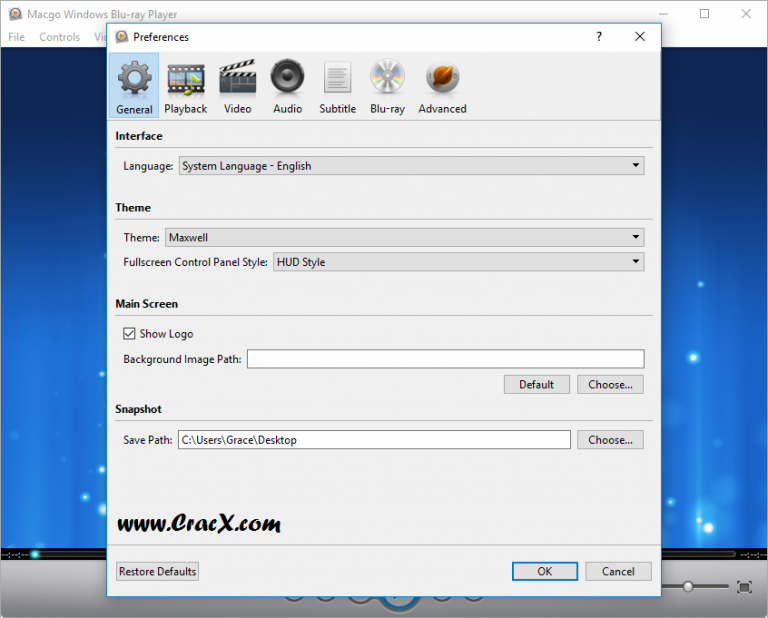Click Default button for background image
The height and width of the screenshot is (618, 768).
coord(537,384)
